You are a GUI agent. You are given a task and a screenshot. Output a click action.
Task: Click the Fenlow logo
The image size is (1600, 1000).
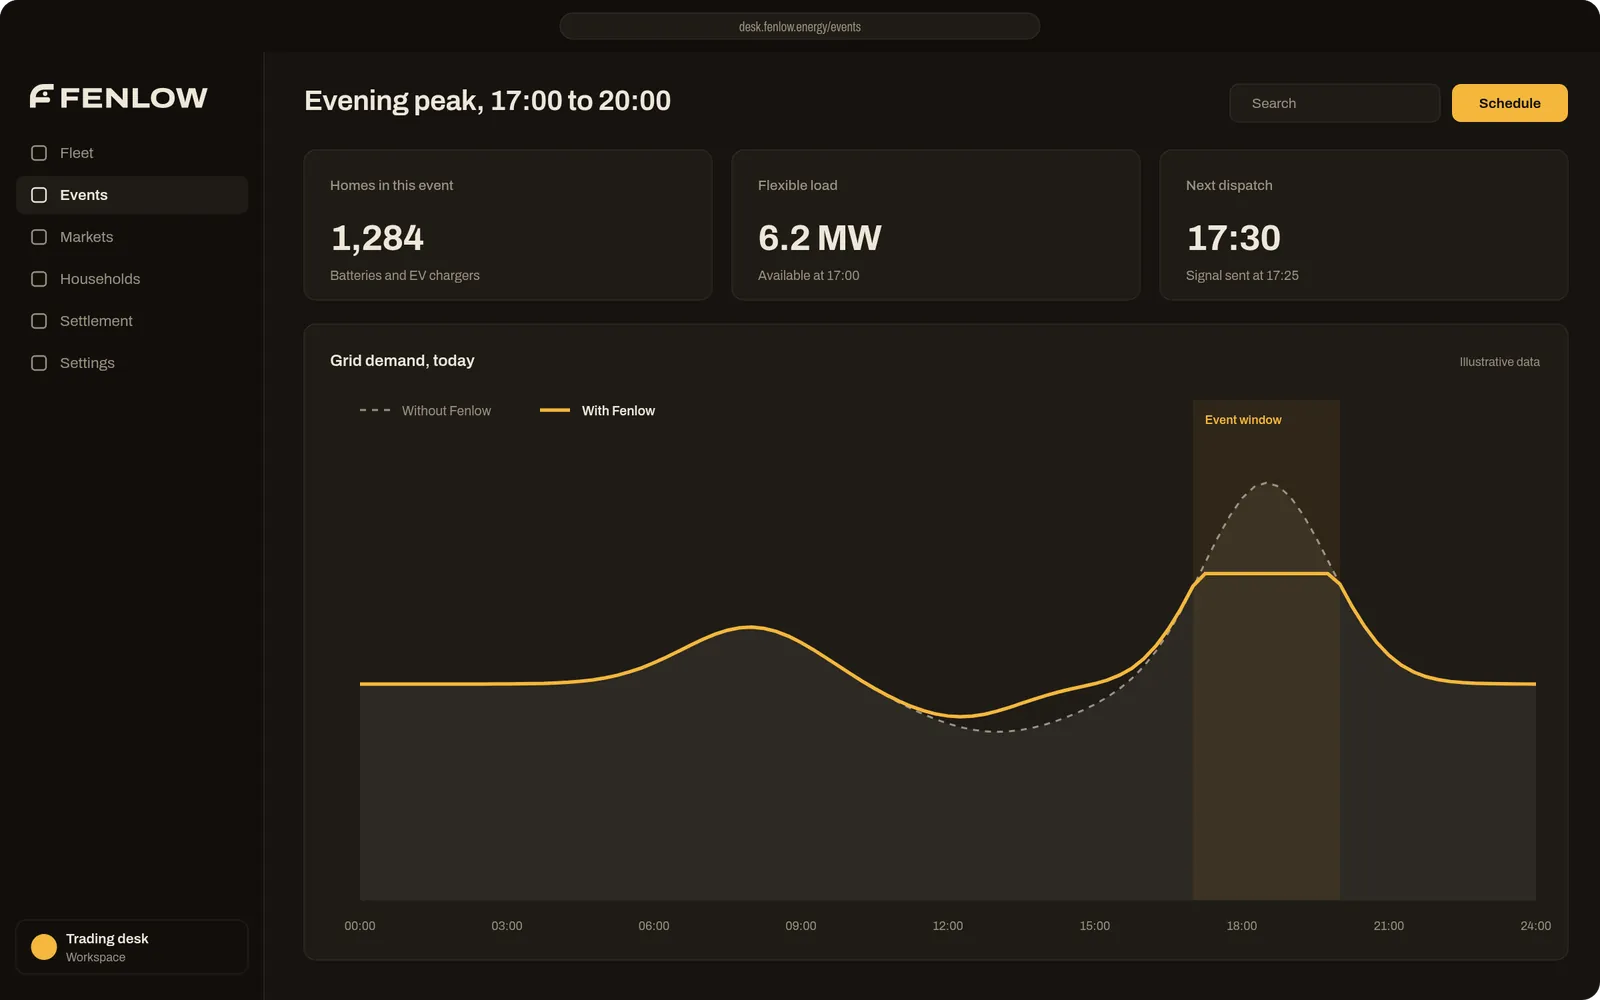click(x=119, y=97)
